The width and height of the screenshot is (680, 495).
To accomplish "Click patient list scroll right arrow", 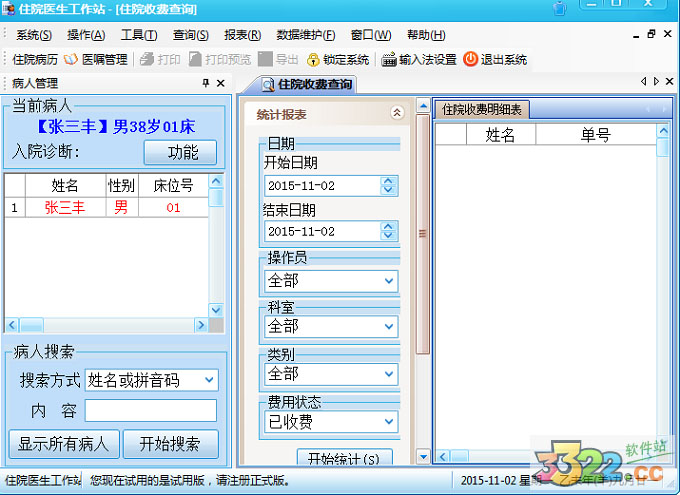I will (x=201, y=325).
